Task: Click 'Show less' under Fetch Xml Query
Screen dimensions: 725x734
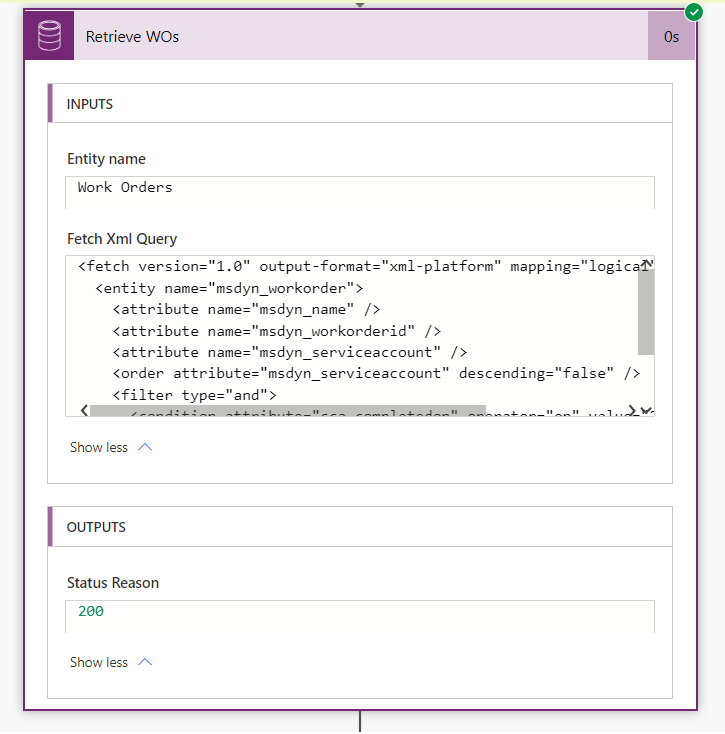Action: coord(99,447)
